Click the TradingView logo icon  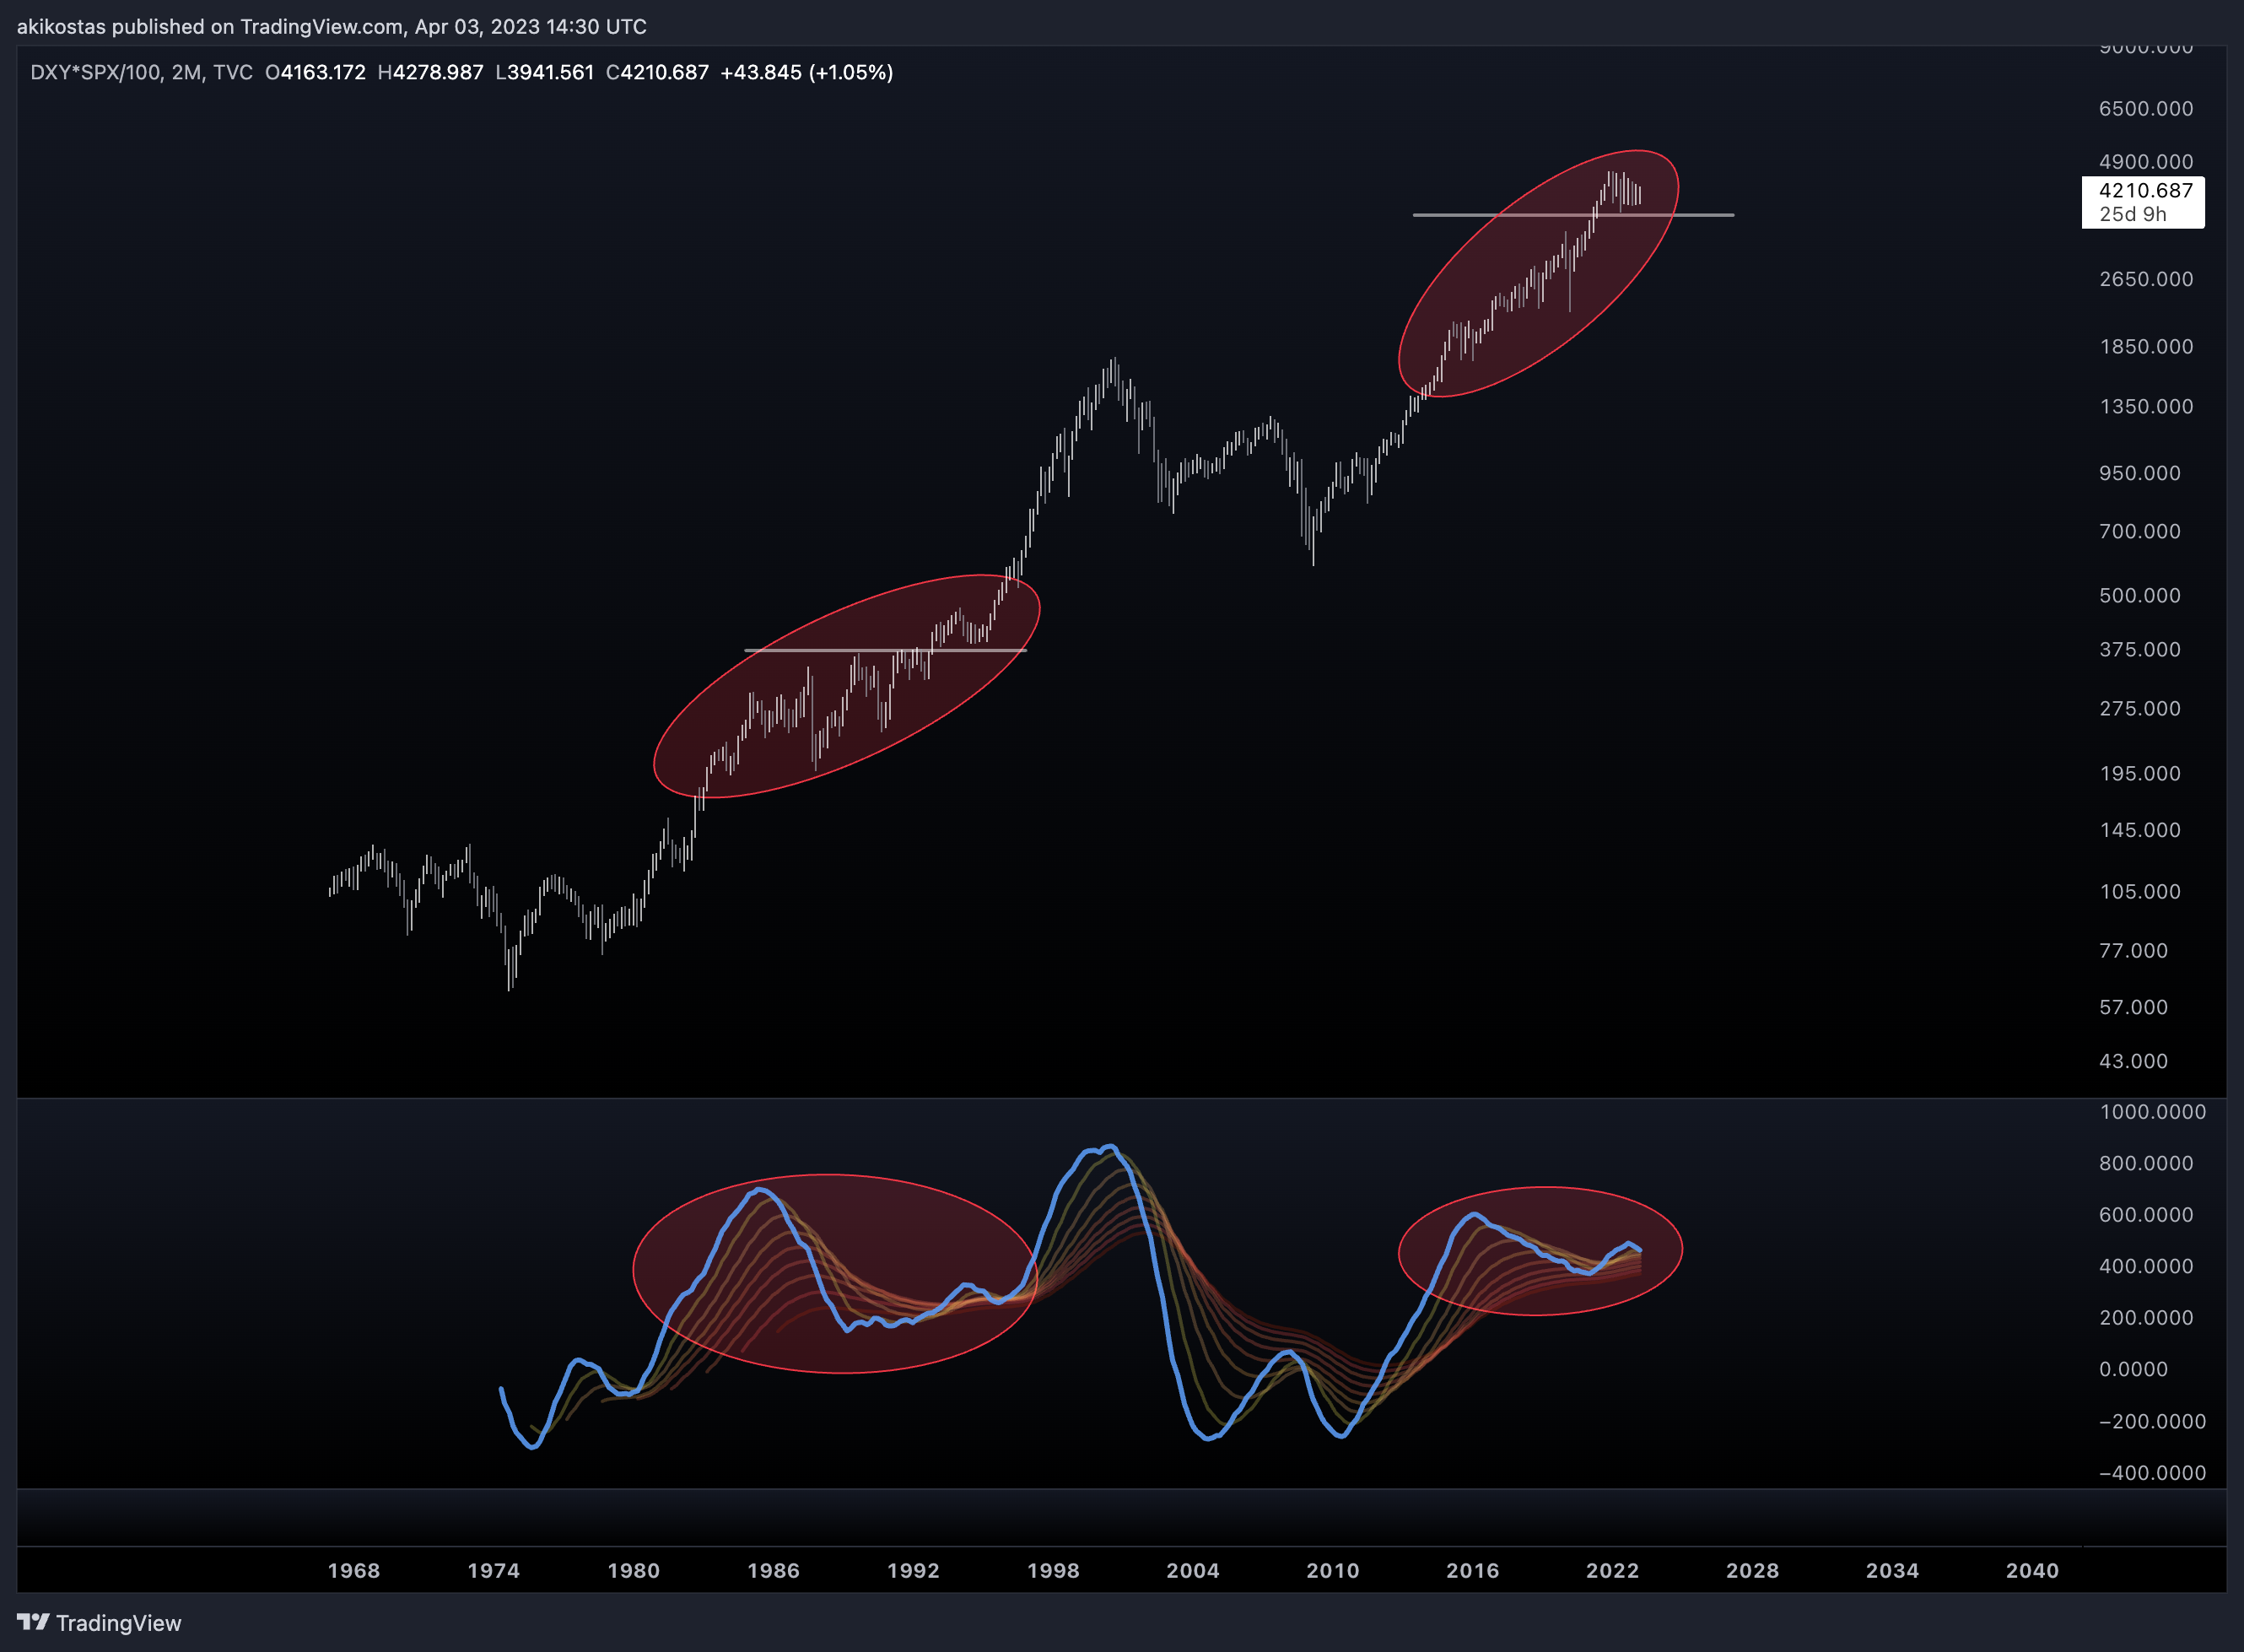pyautogui.click(x=33, y=1621)
